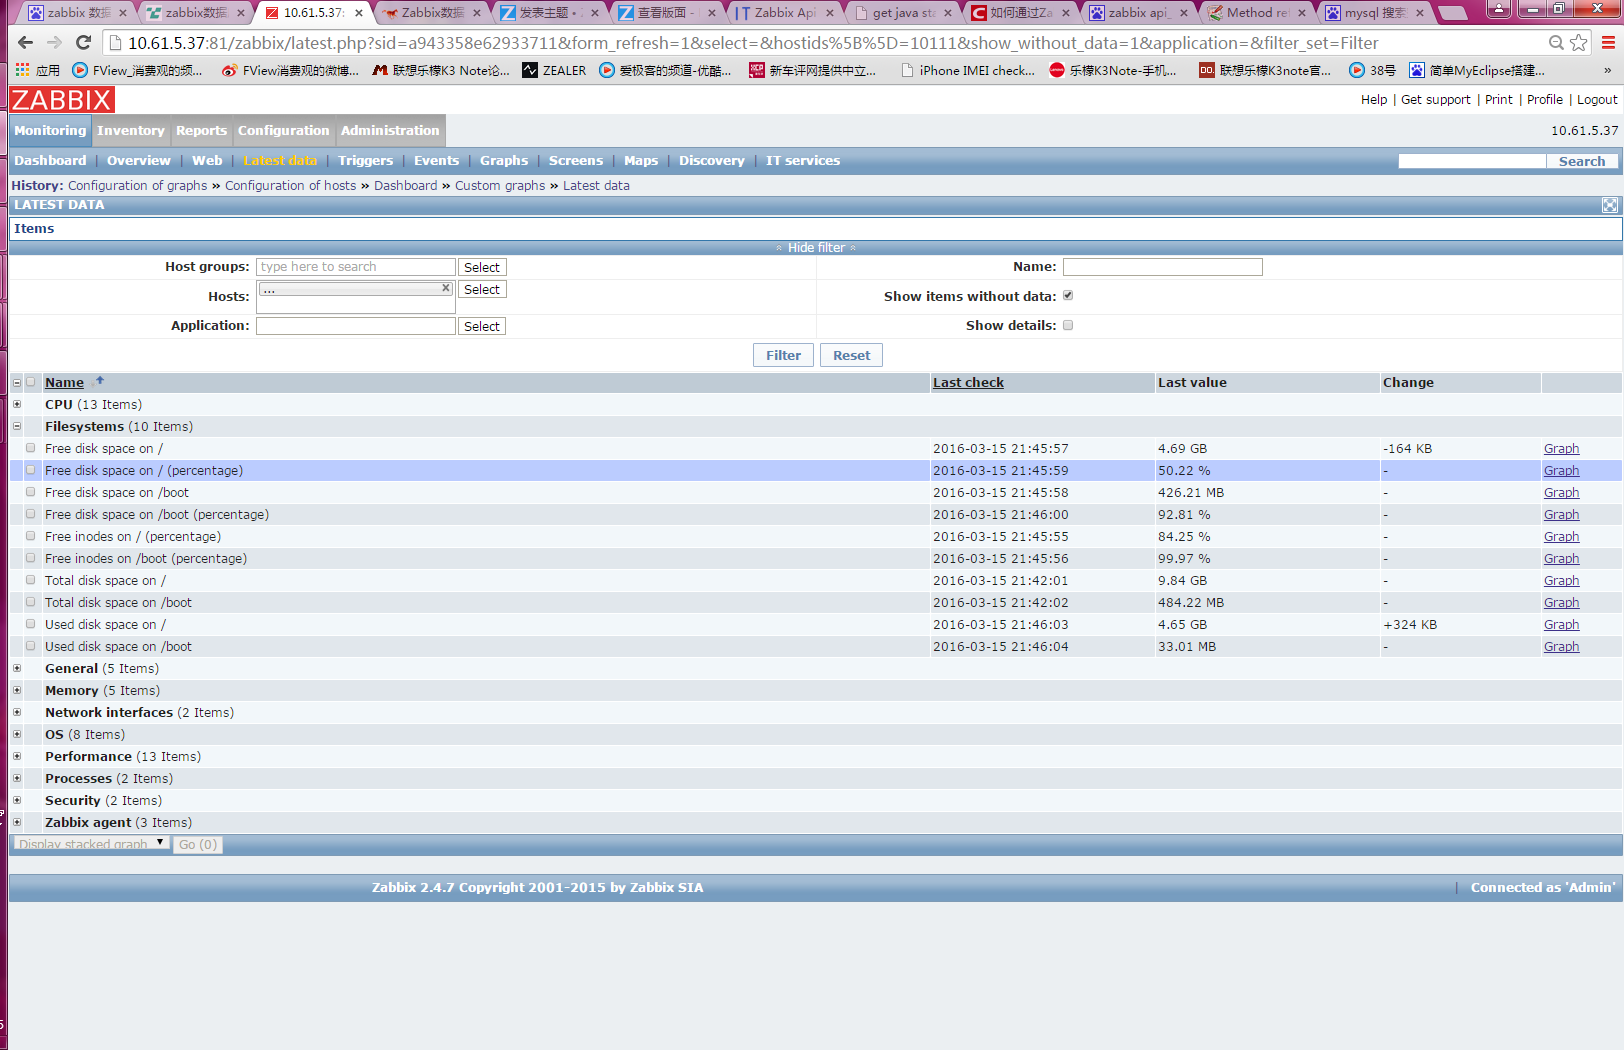Tick select-all checkbox in table header
1624x1050 pixels.
click(31, 382)
